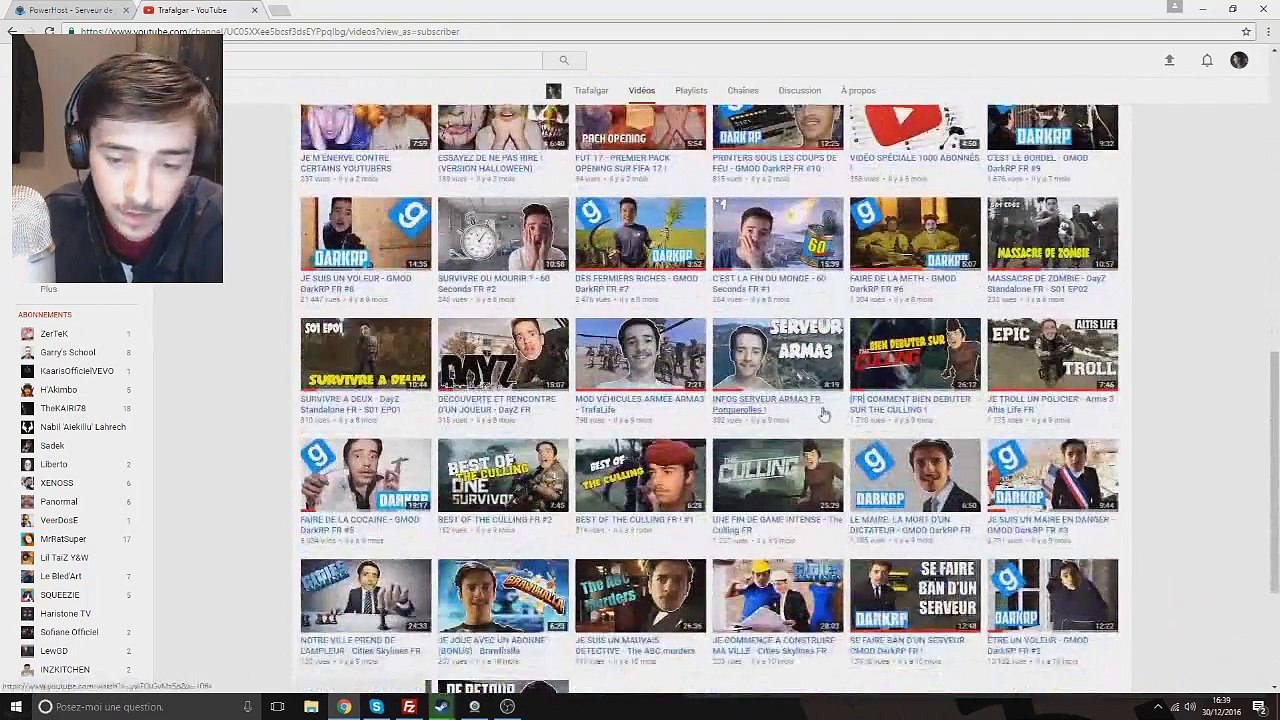Open the Liberto subscription
This screenshot has height=720, width=1280.
point(54,464)
